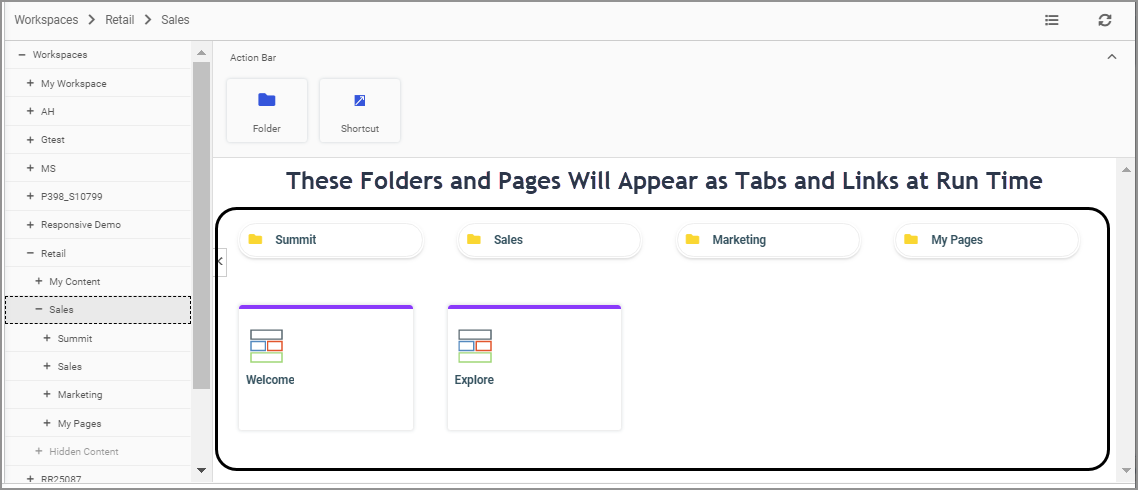Viewport: 1138px width, 490px height.
Task: Click Workspaces in the breadcrumb path
Action: click(x=46, y=20)
